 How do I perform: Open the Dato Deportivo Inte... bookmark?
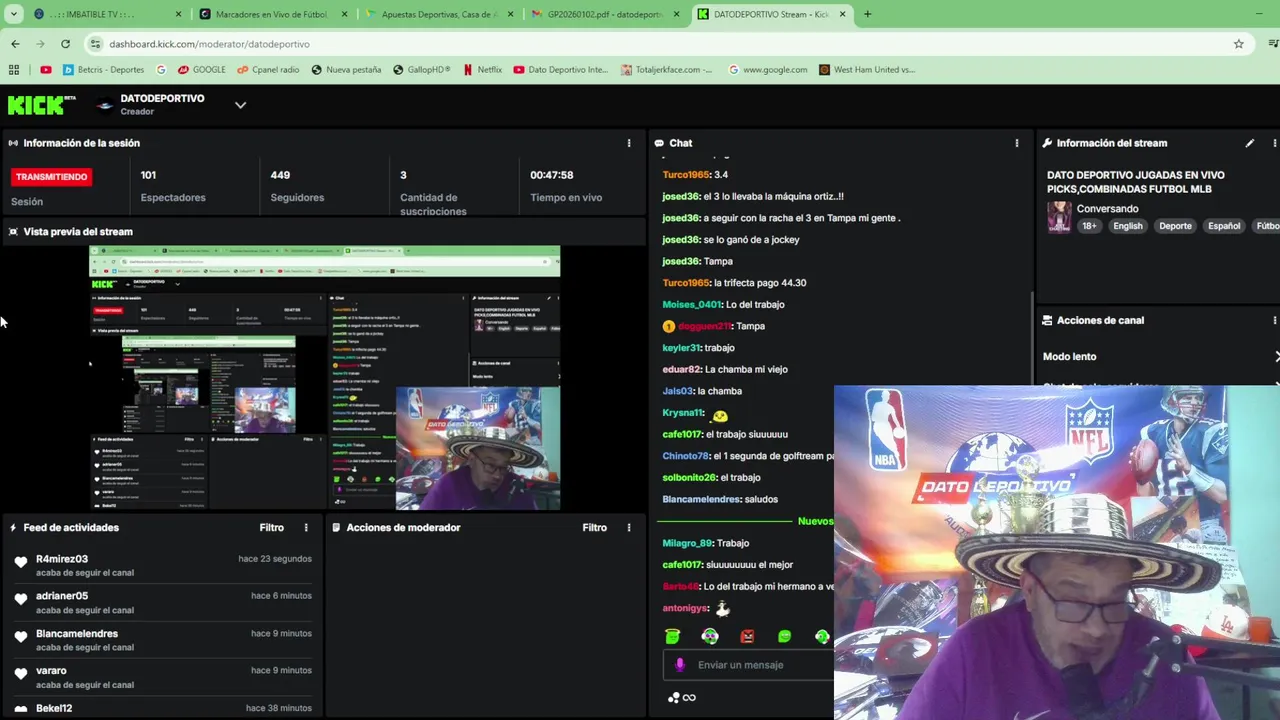560,70
